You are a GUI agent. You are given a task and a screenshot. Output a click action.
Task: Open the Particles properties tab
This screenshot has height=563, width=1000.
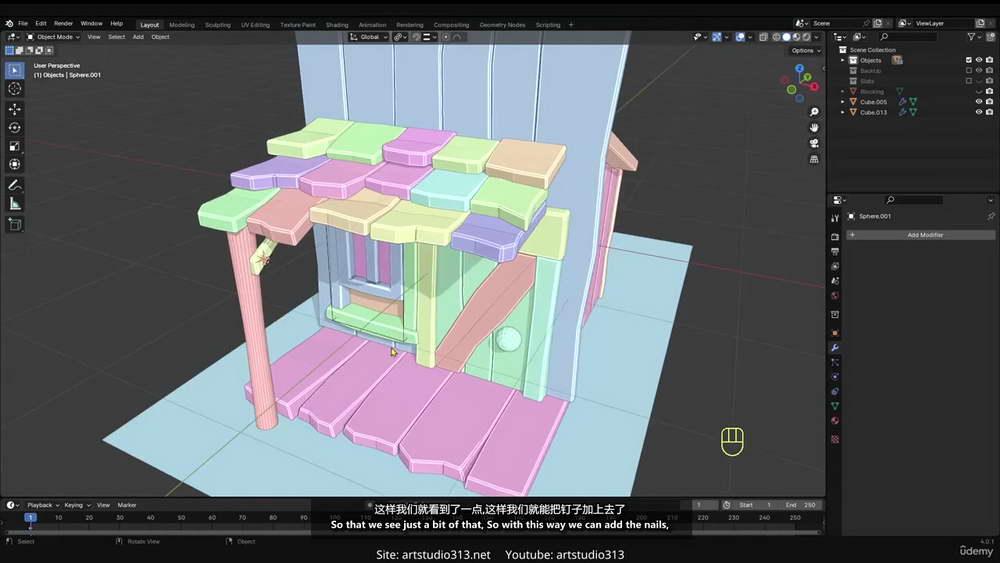coord(835,362)
